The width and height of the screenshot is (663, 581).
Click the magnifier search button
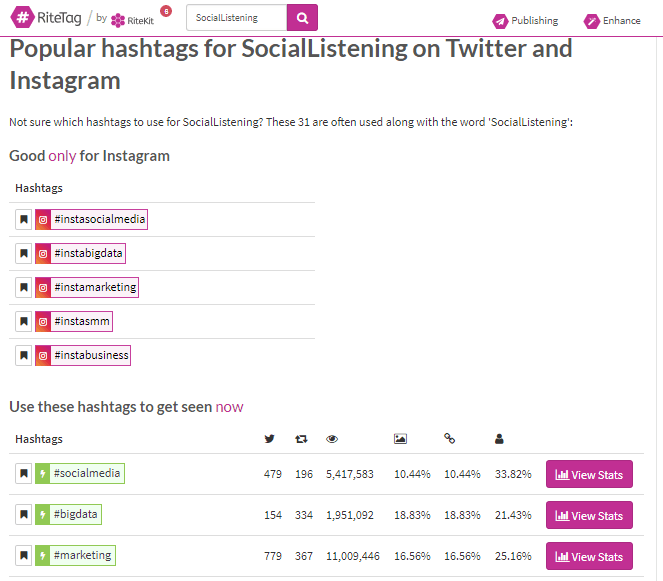(x=302, y=17)
